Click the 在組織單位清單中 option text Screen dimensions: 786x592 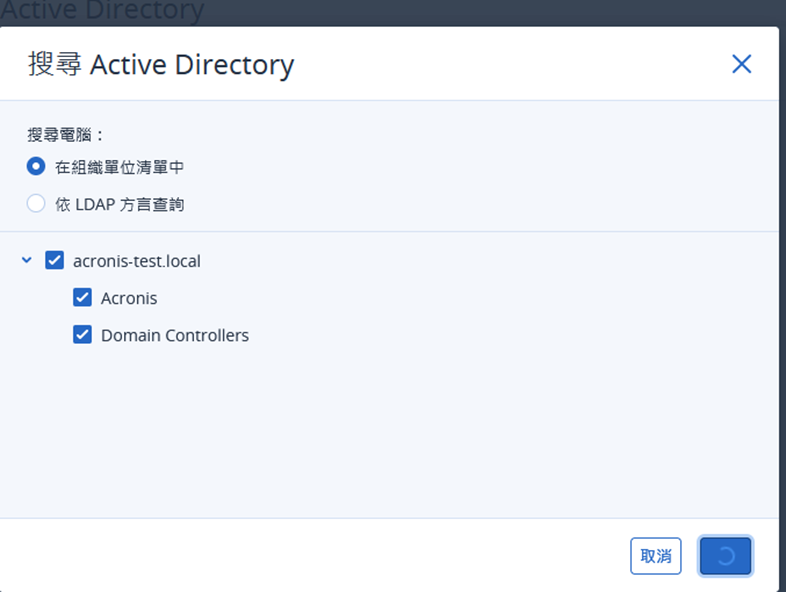click(x=119, y=167)
